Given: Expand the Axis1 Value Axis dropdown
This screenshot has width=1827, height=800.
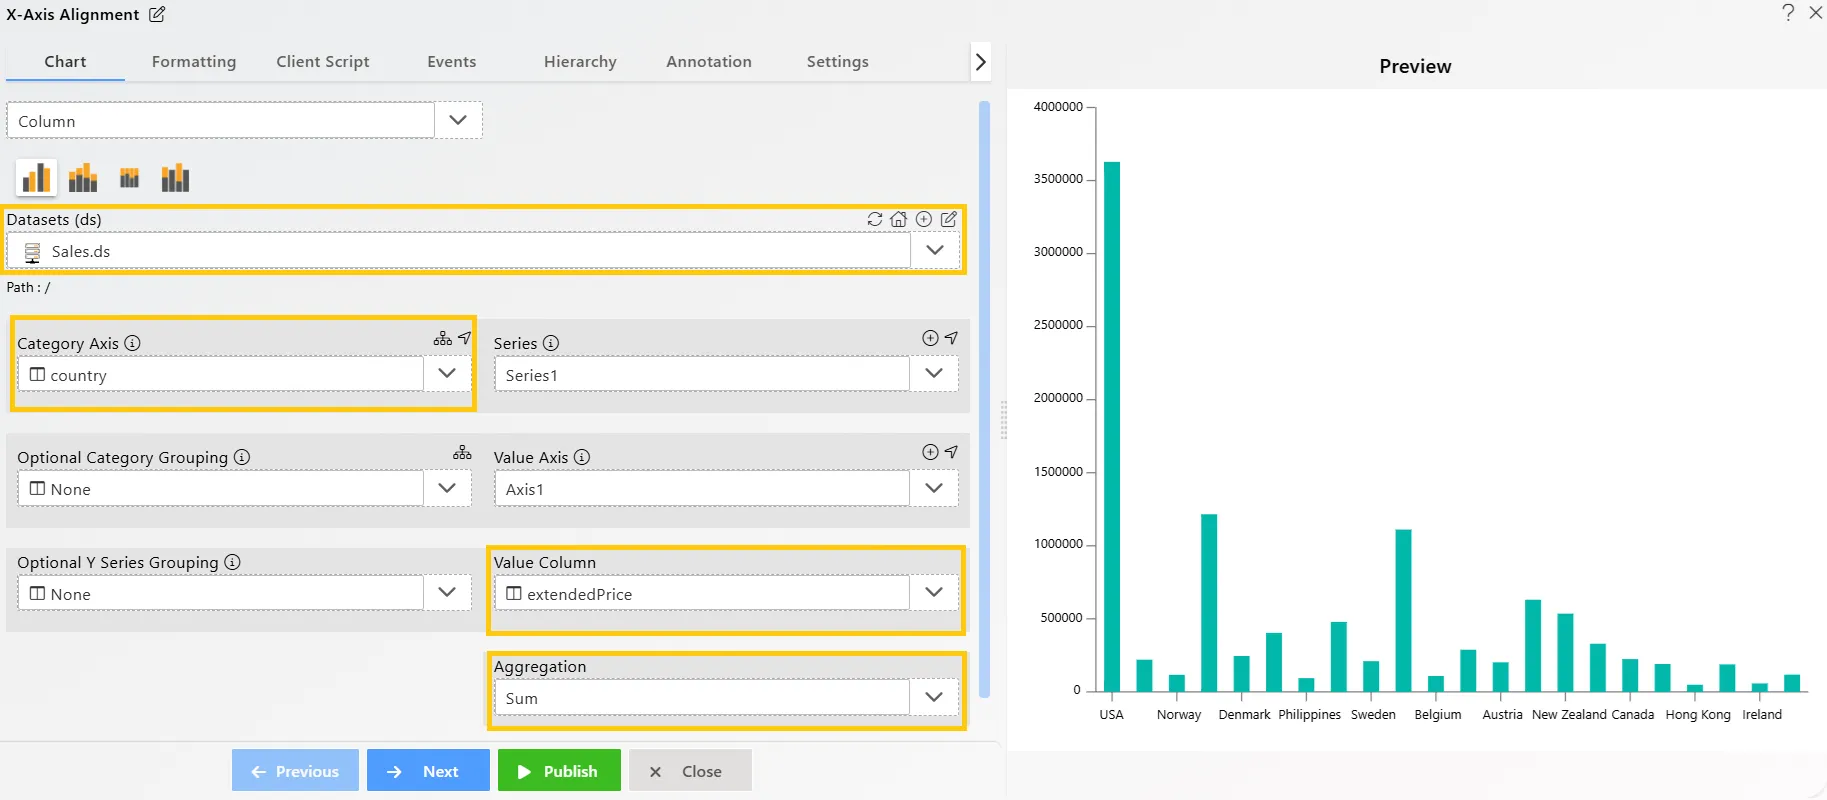Looking at the screenshot, I should click(934, 488).
